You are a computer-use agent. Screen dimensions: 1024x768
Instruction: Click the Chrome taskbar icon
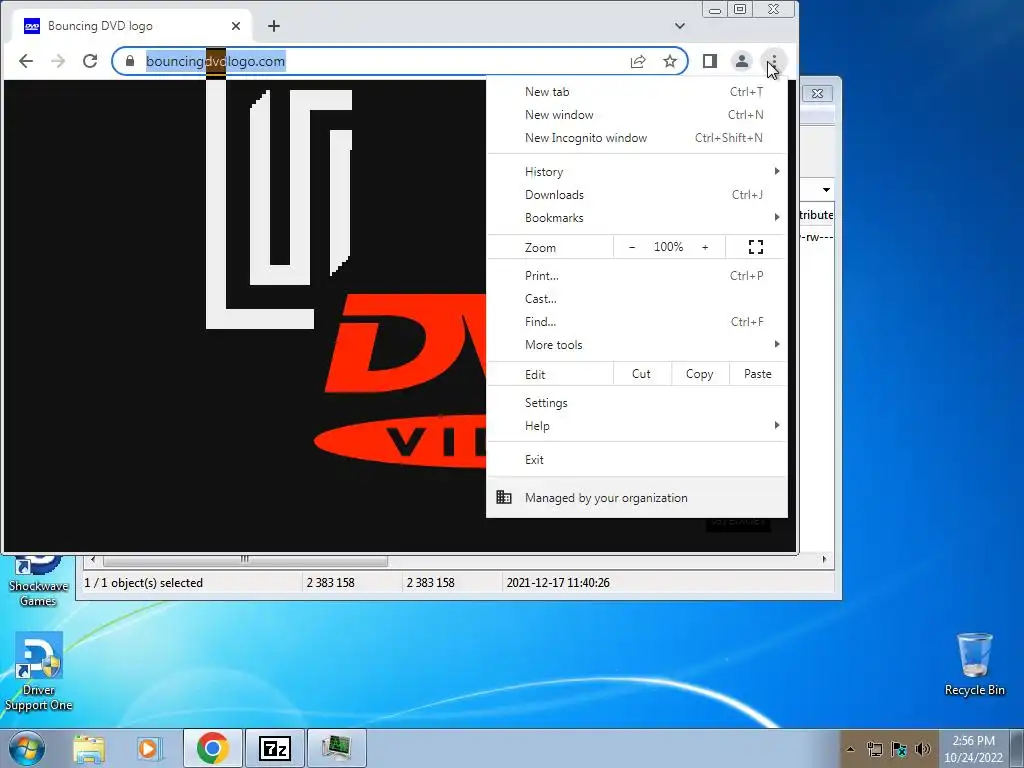(213, 748)
